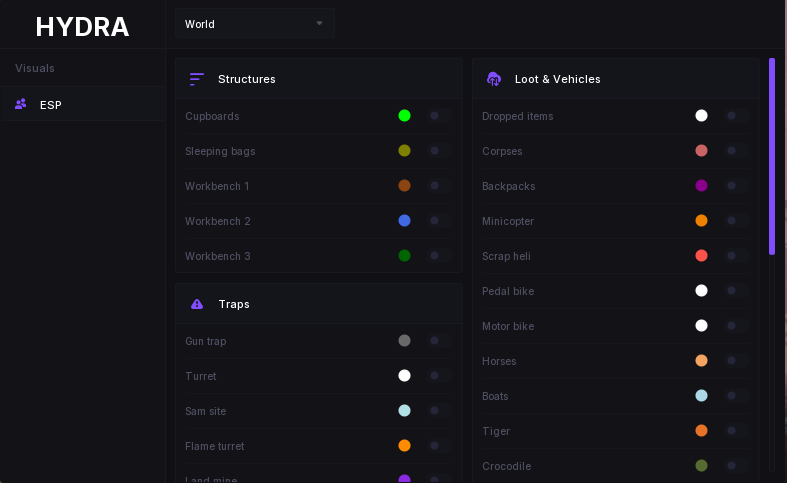Open Minicopter orange color swatch

702,221
